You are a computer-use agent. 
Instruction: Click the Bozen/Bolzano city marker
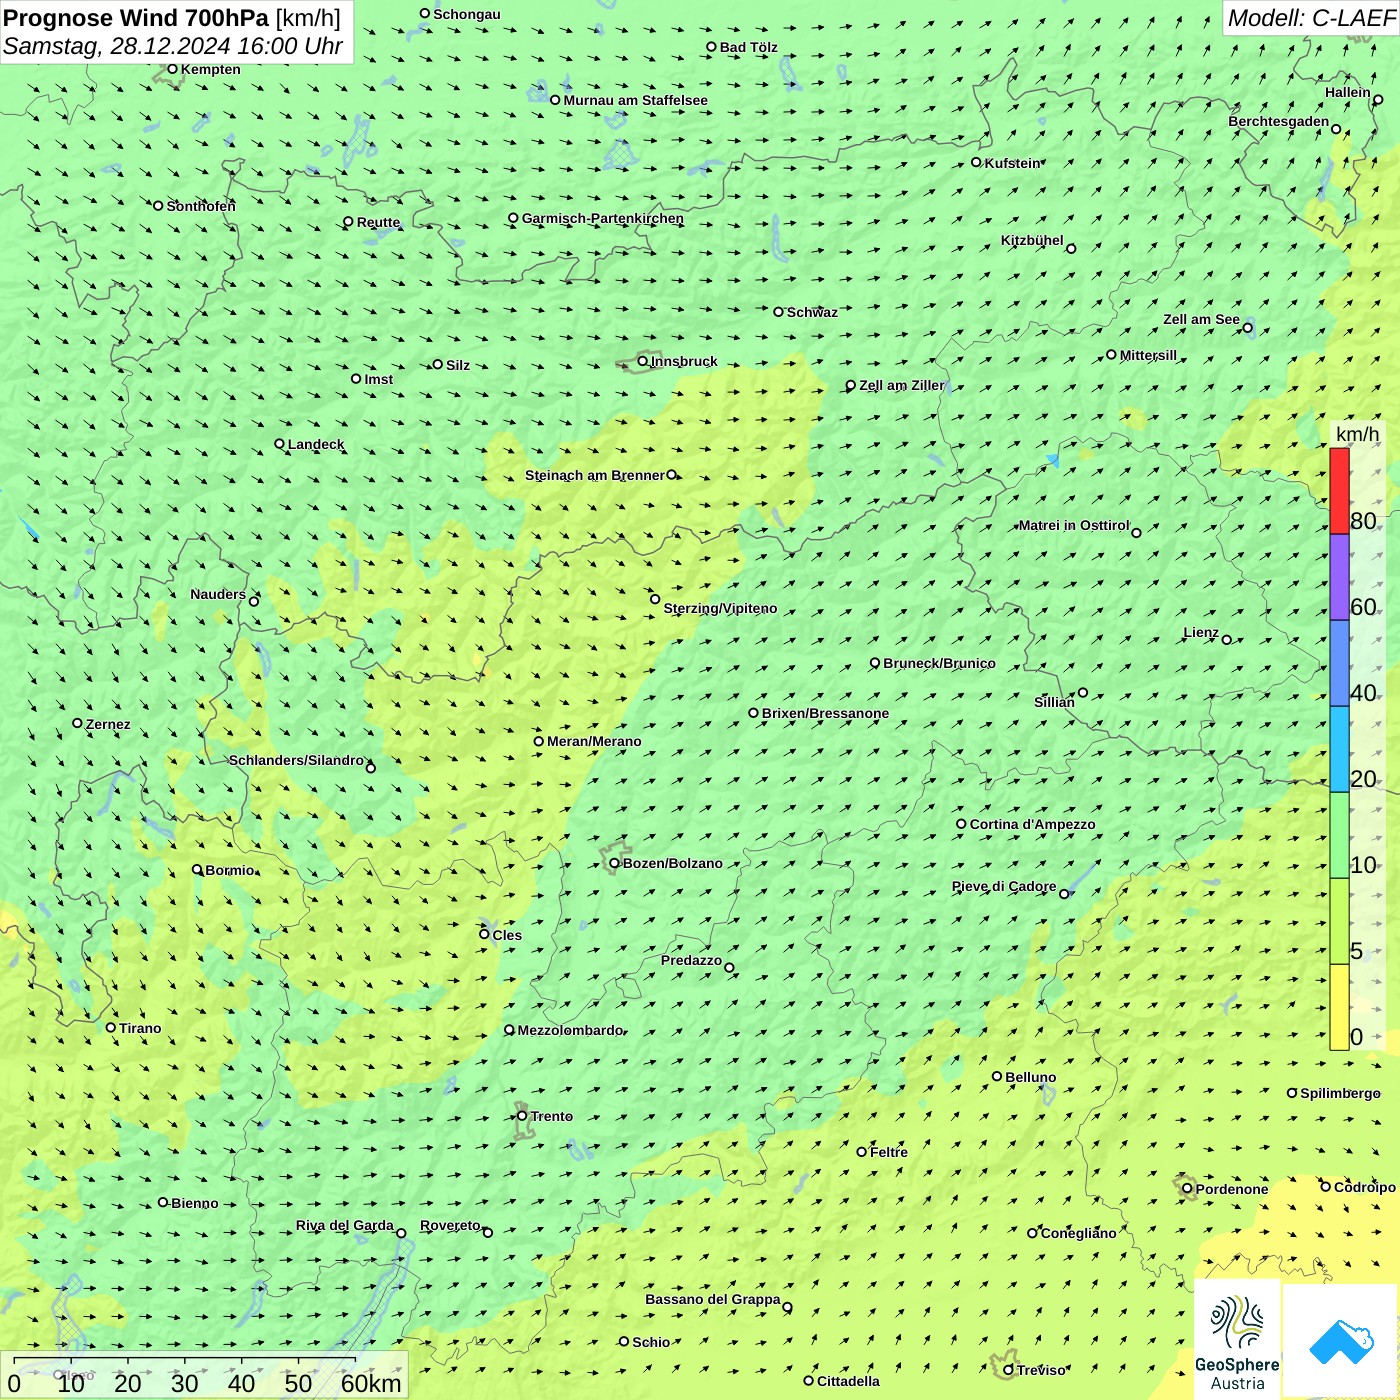(x=615, y=863)
